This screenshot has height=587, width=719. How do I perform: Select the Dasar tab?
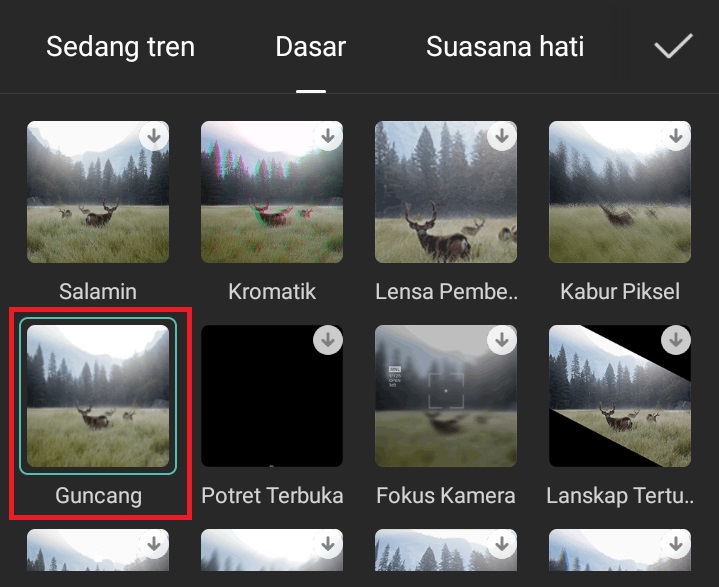coord(310,46)
